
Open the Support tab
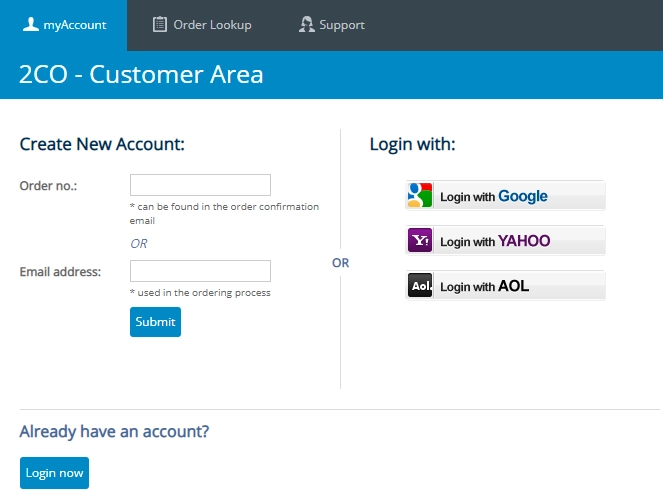click(332, 25)
